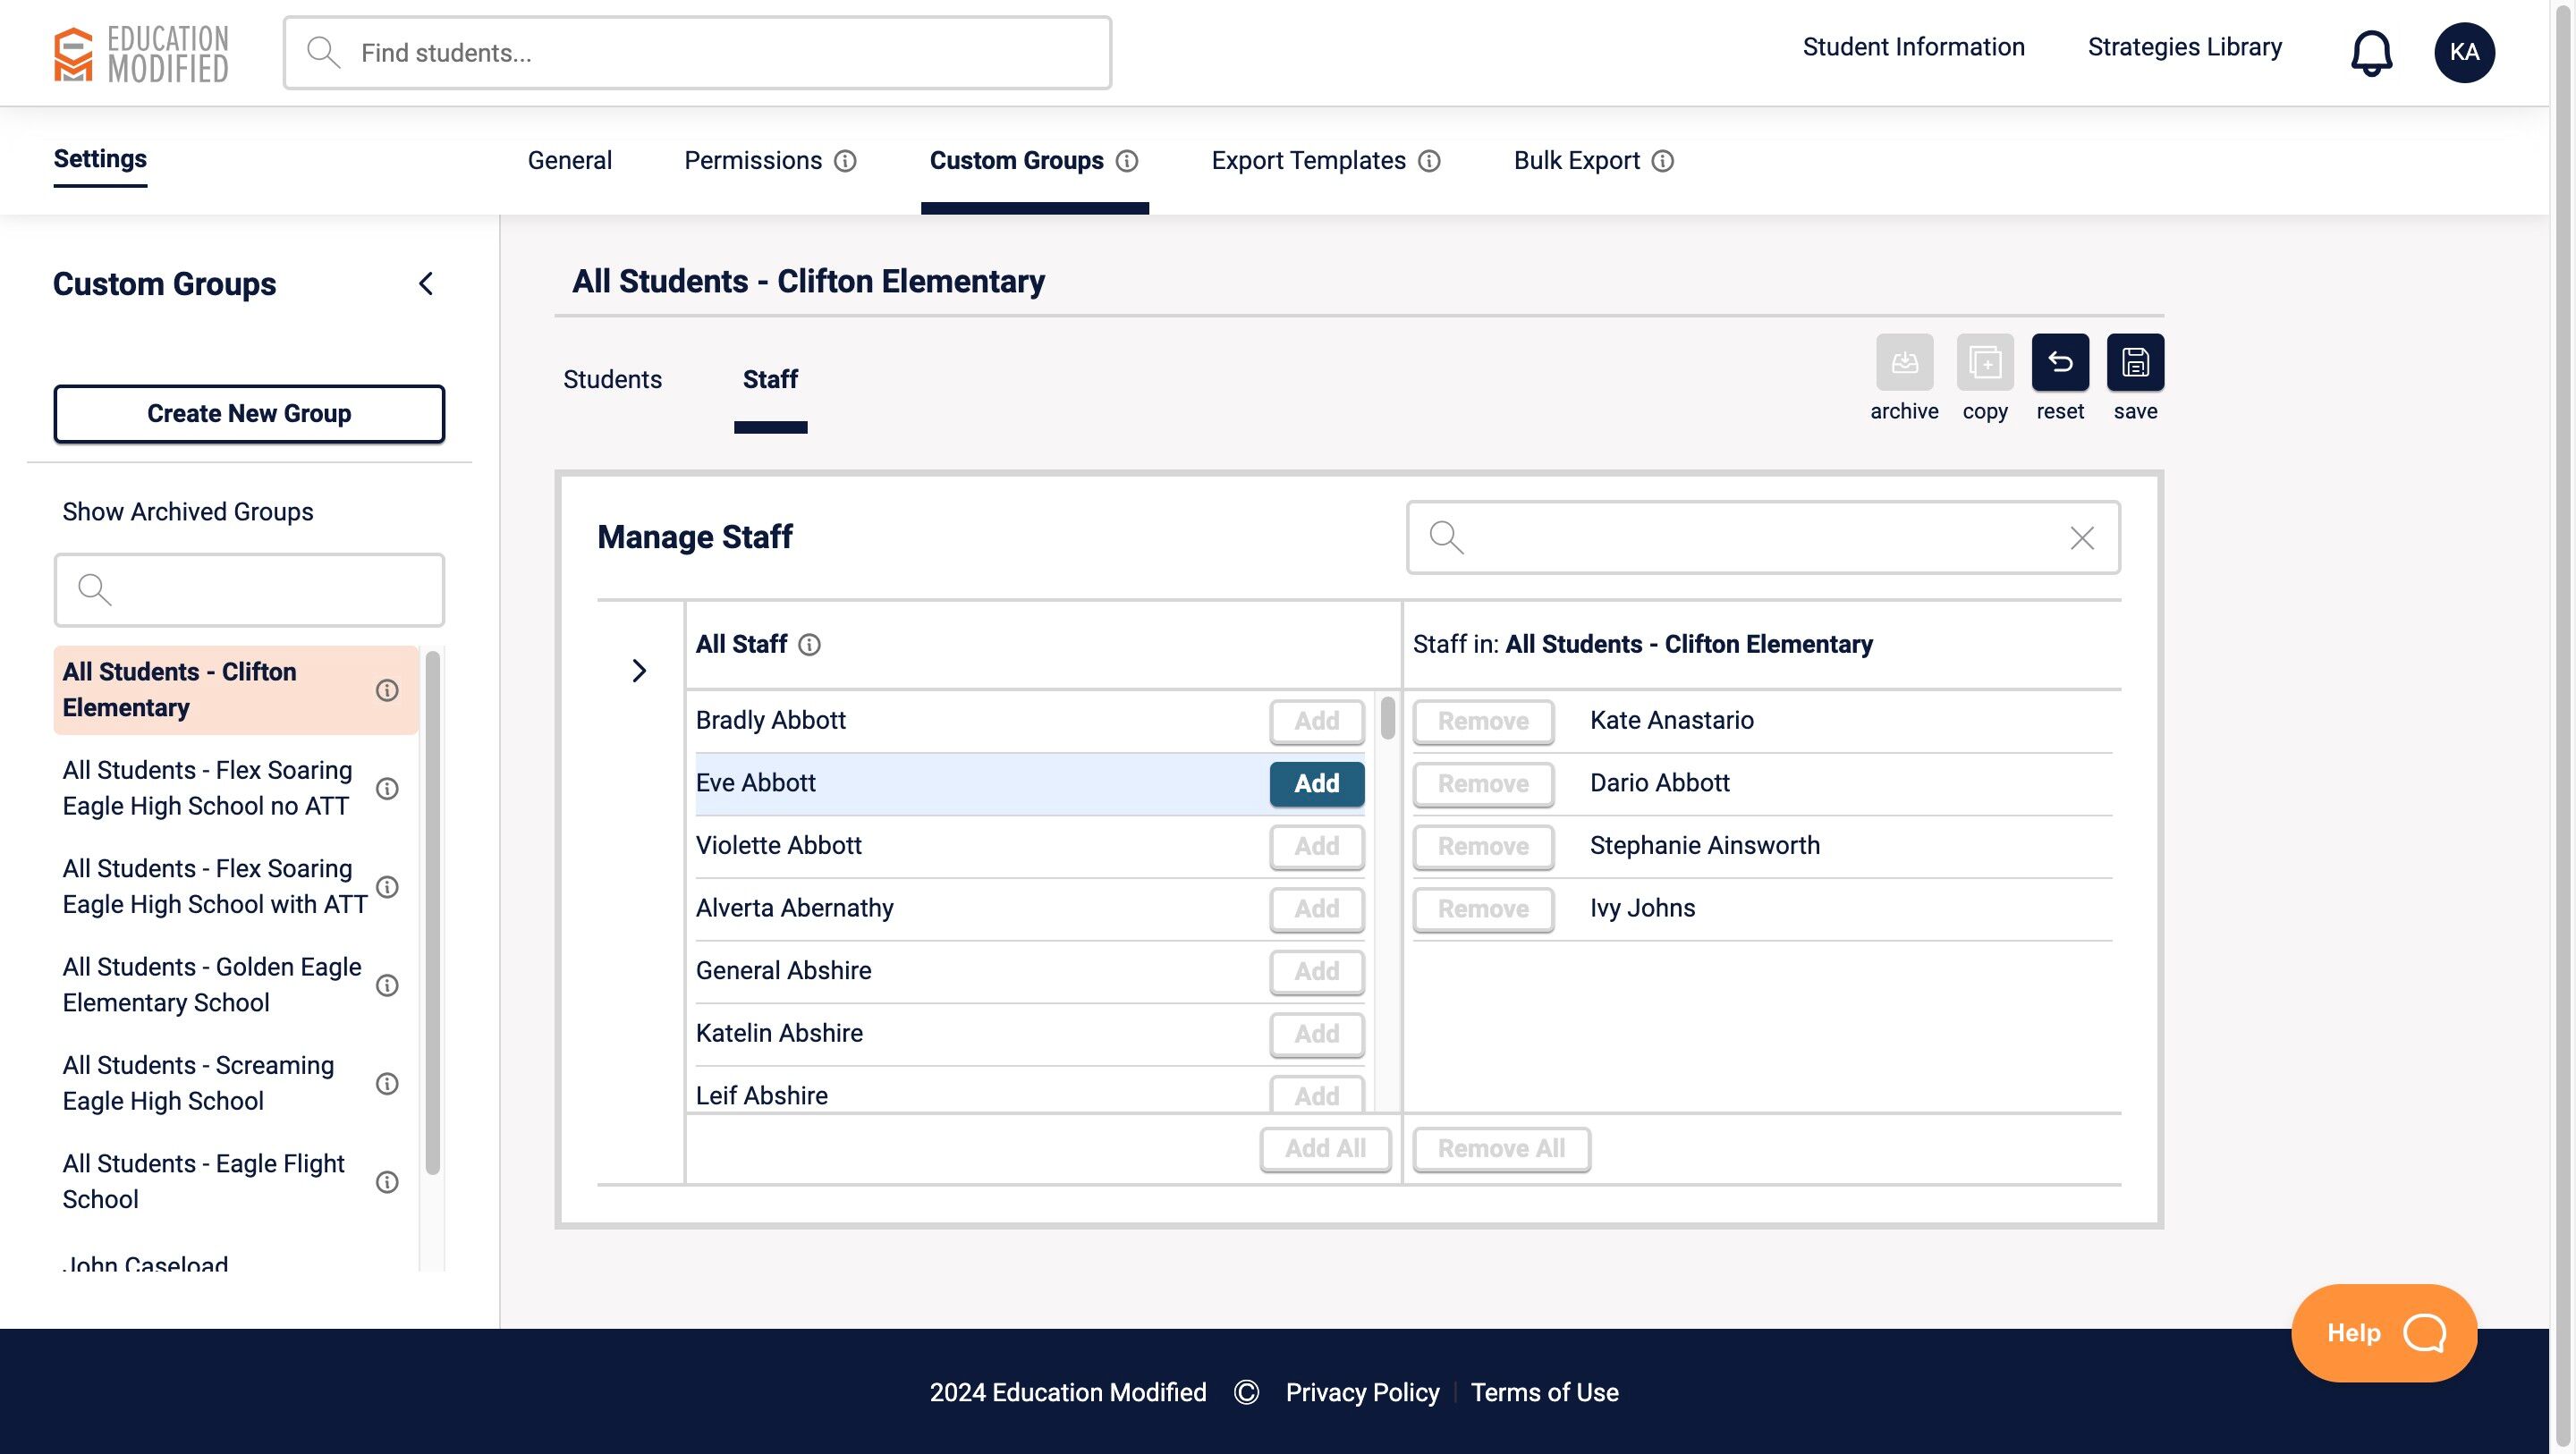Open the Export Templates tab

(x=1307, y=161)
